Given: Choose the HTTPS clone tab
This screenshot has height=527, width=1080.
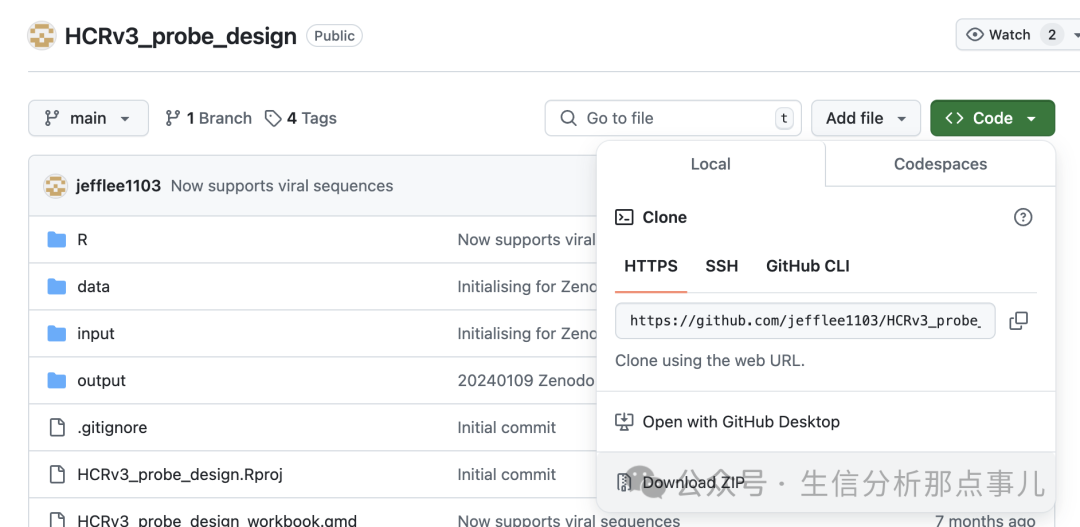Looking at the screenshot, I should click(650, 266).
